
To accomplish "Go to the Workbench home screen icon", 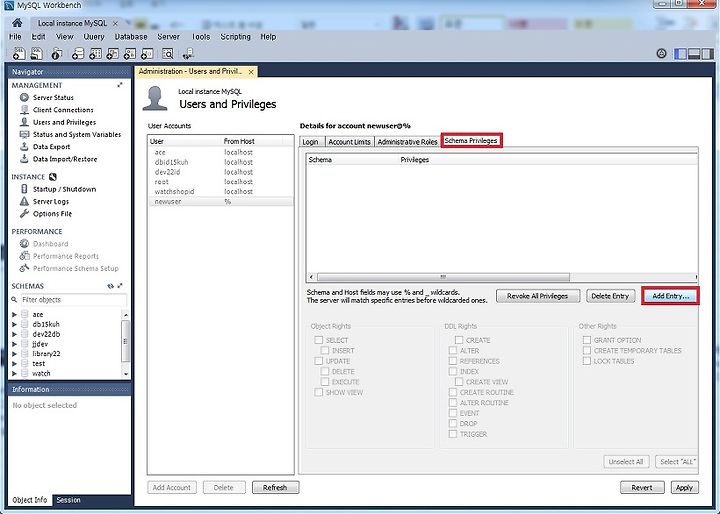I will 17,23.
